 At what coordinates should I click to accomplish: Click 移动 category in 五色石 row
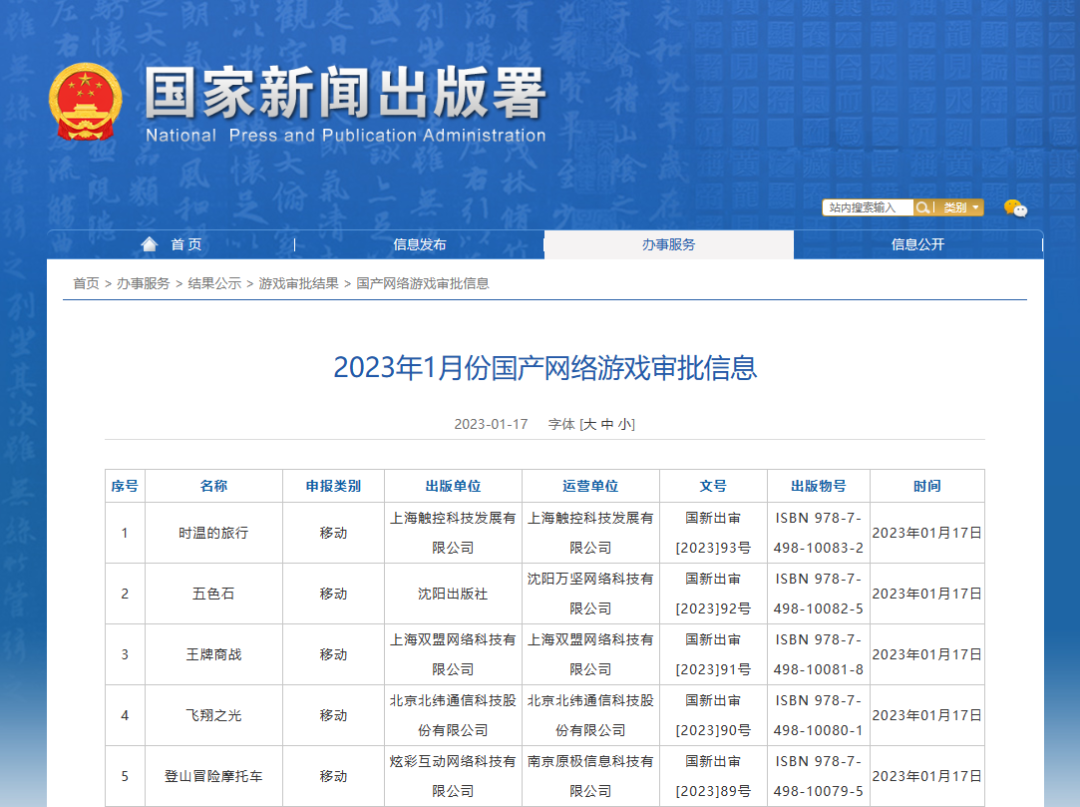[x=333, y=594]
